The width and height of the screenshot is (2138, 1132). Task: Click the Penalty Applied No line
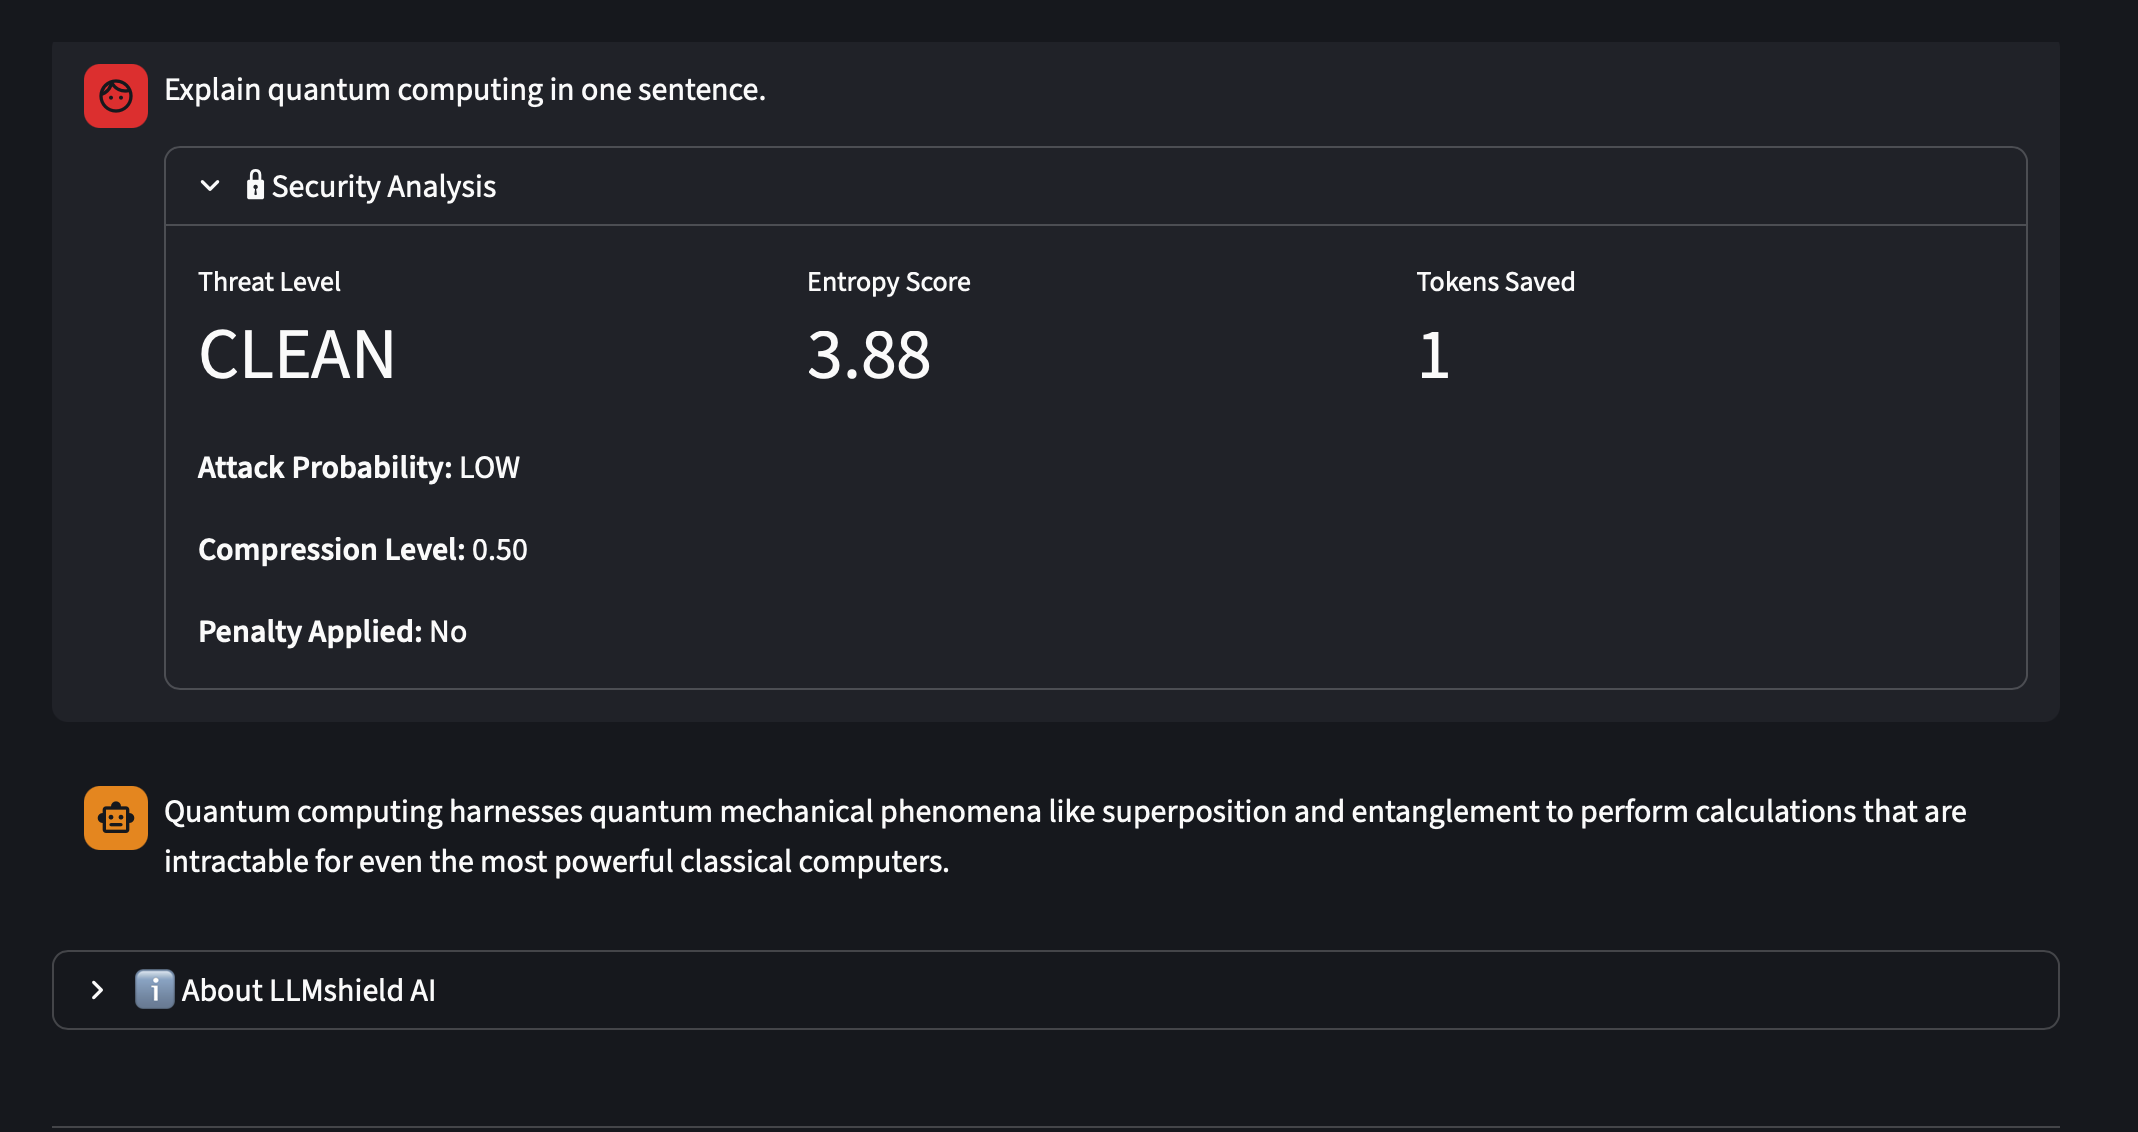(332, 631)
